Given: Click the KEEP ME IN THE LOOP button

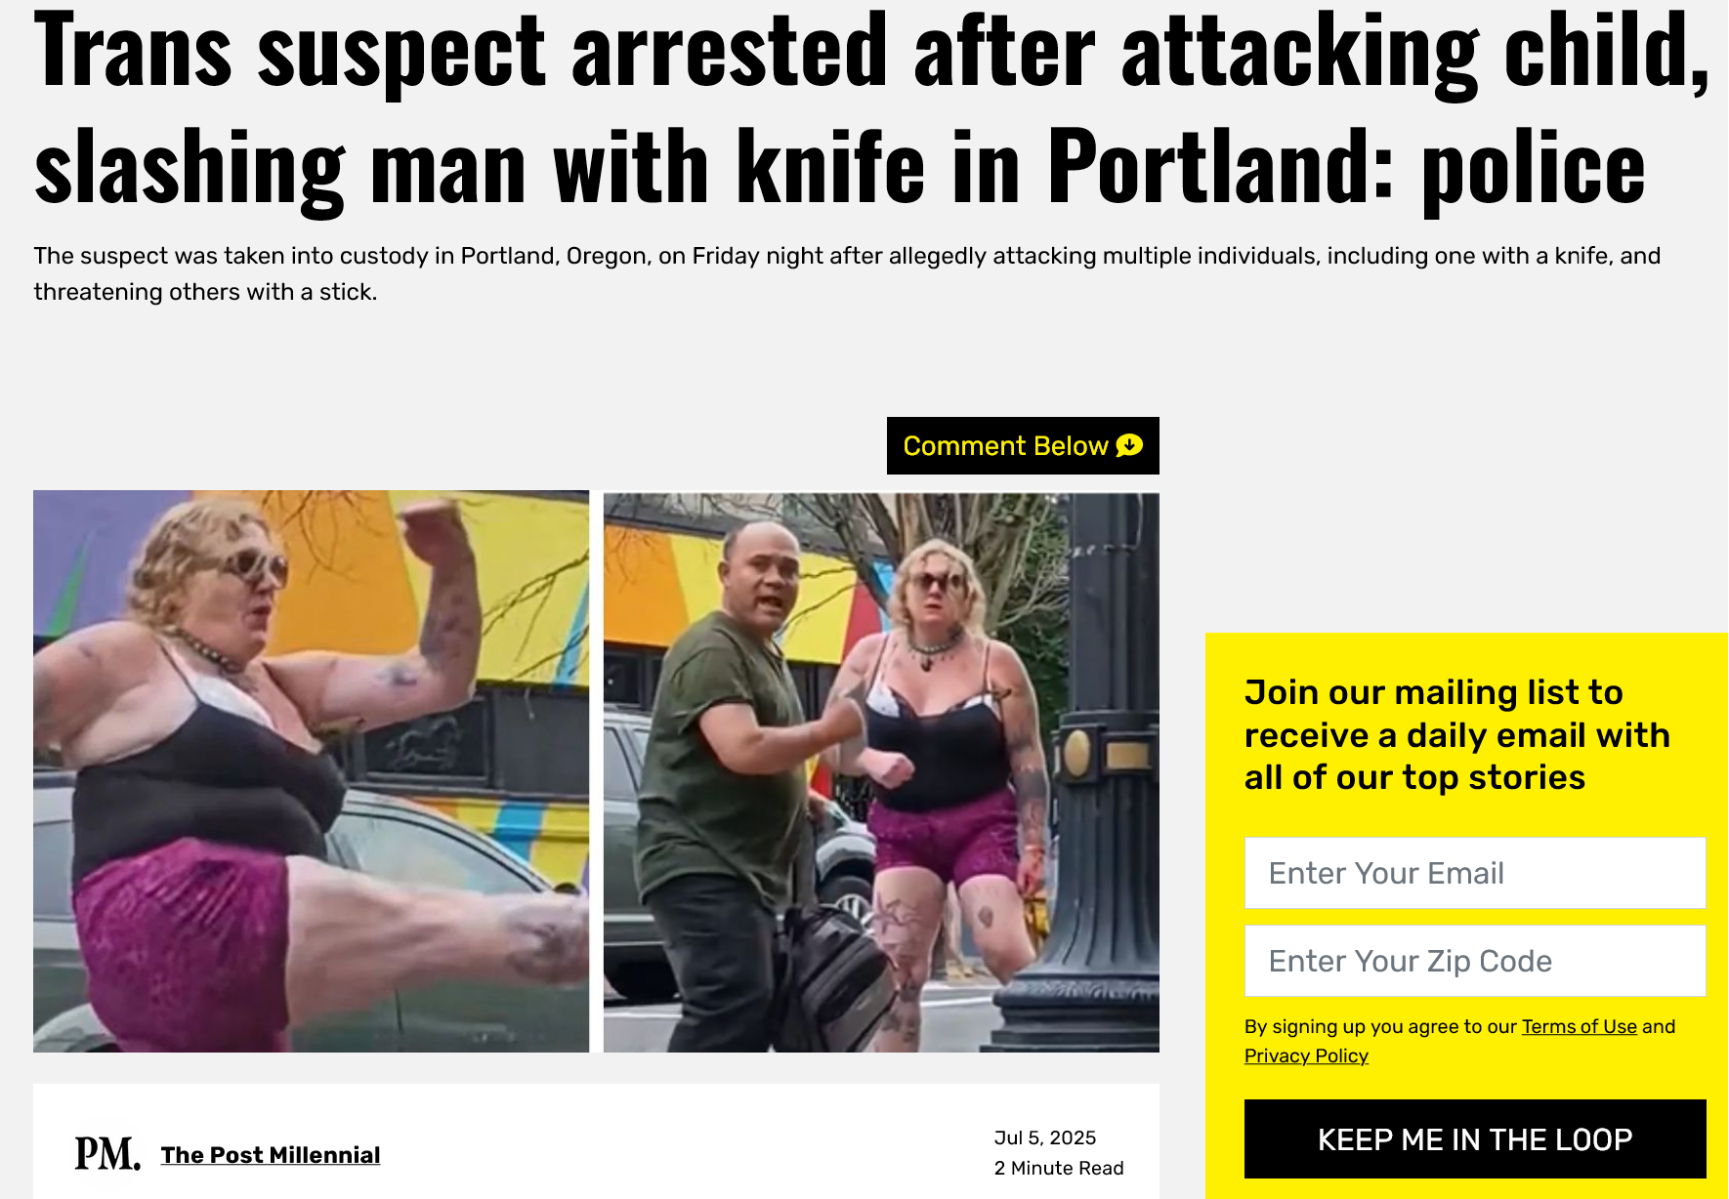Looking at the screenshot, I should click(1474, 1139).
